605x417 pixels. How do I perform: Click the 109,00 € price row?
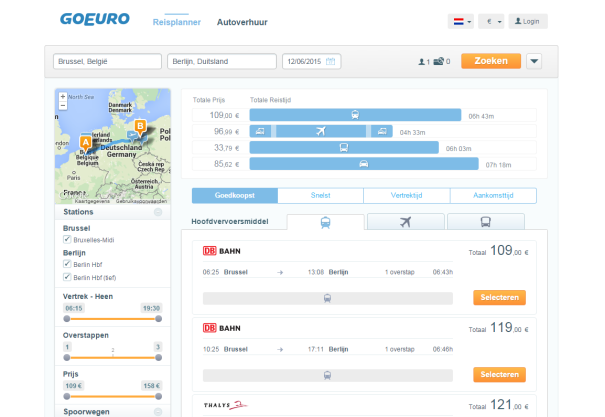click(x=364, y=115)
